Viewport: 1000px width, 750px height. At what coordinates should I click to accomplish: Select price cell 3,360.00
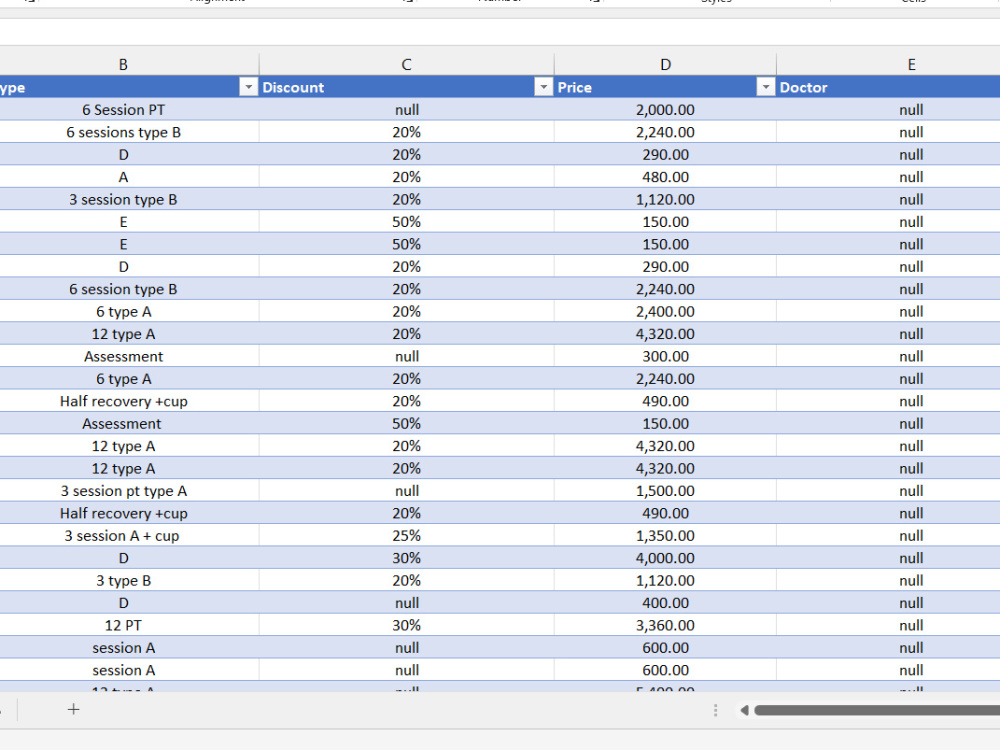pos(665,626)
